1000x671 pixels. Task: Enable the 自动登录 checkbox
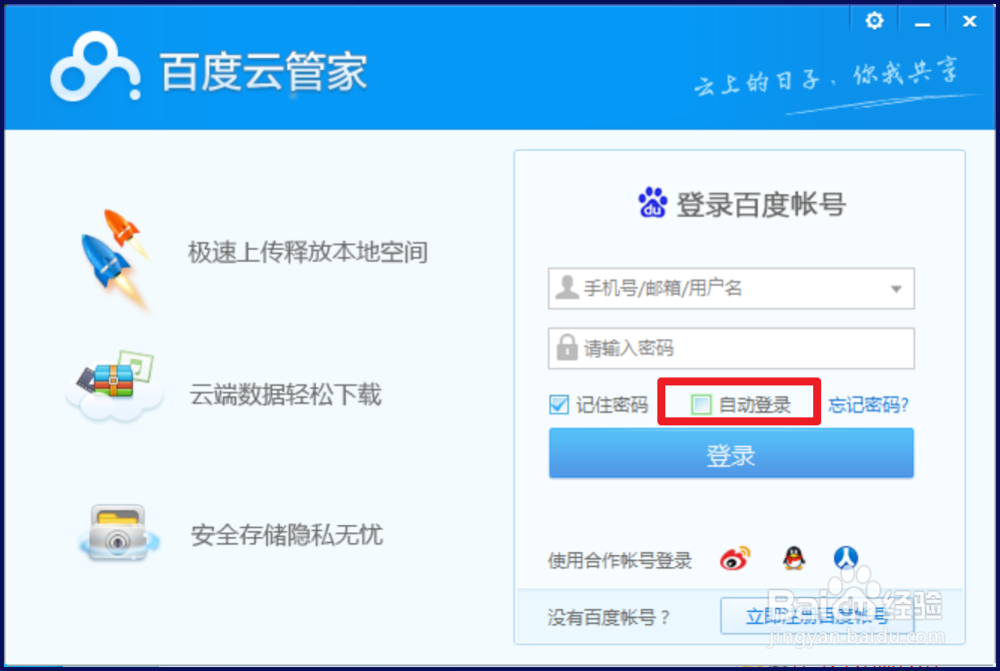click(701, 404)
